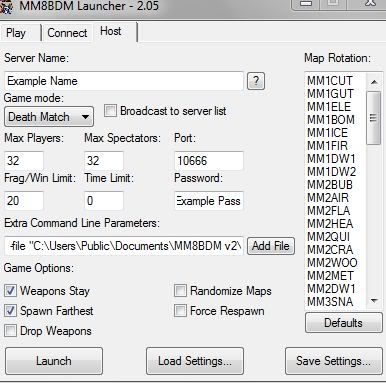Image resolution: width=386 pixels, height=383 pixels.
Task: Click the Server Name input field
Action: click(x=124, y=81)
